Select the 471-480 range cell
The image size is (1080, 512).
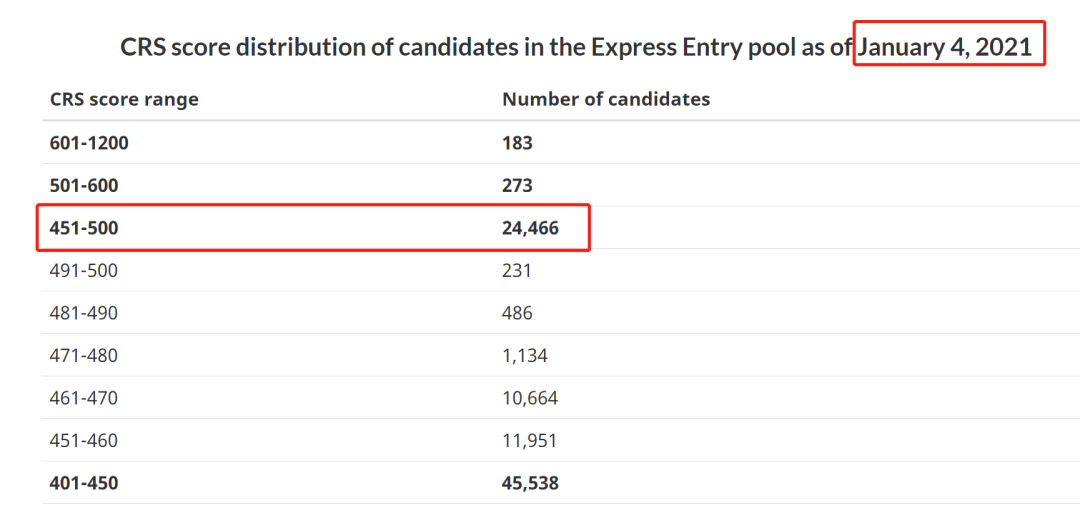tap(84, 356)
